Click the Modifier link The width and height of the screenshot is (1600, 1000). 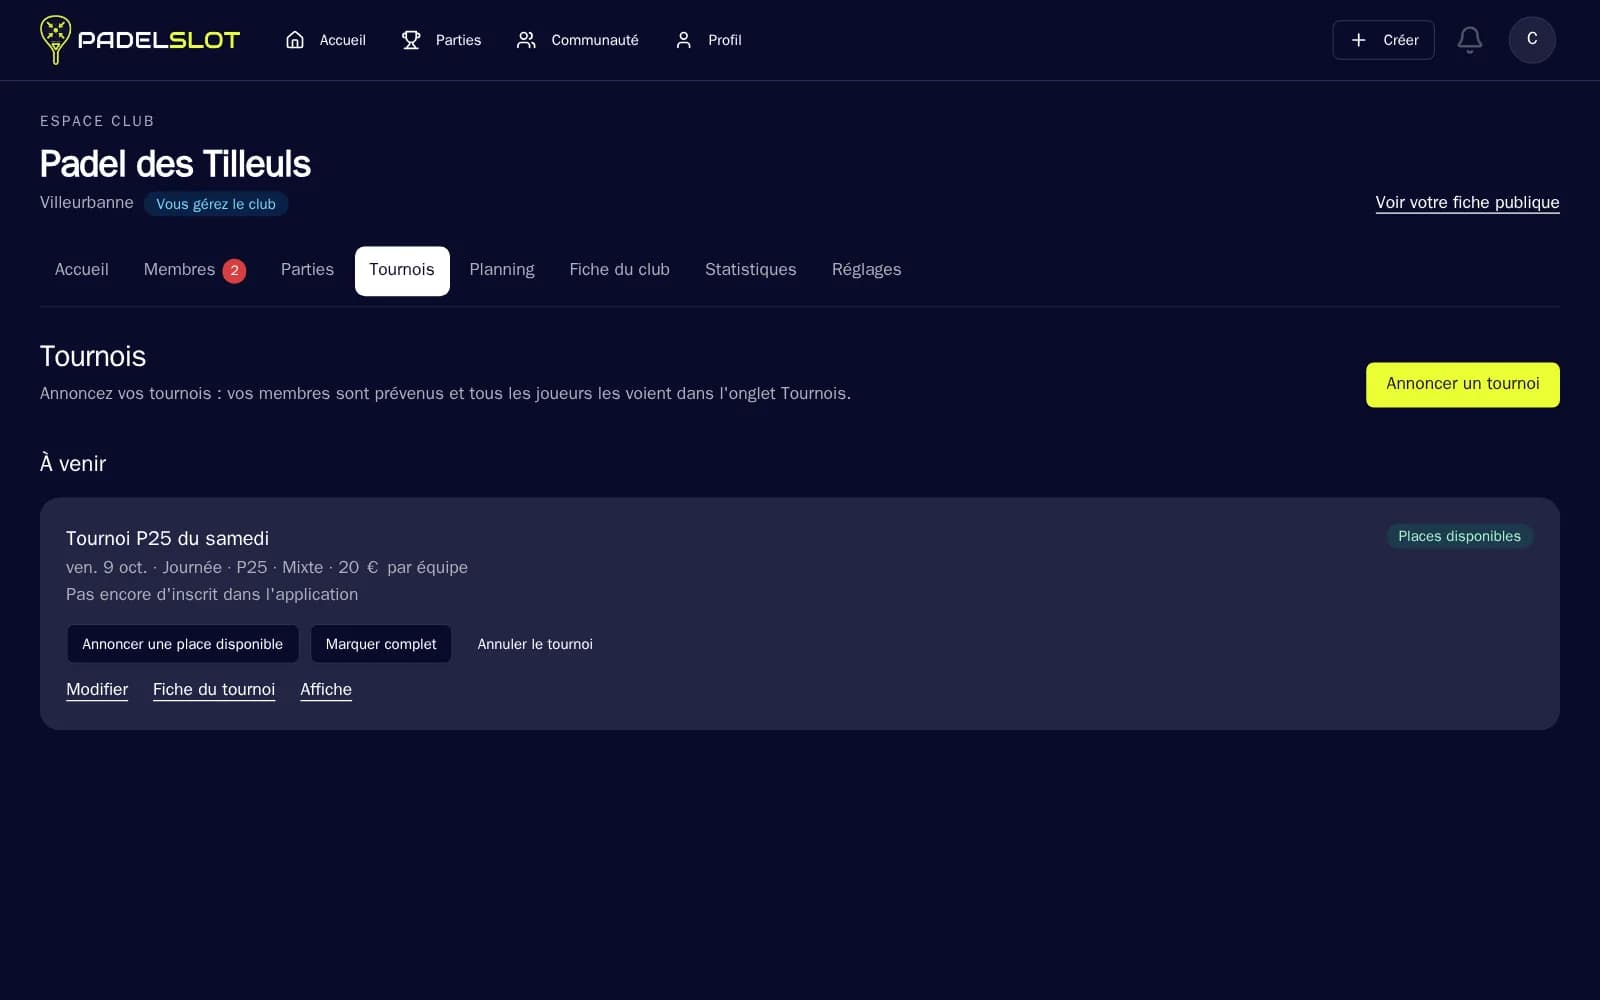(x=97, y=689)
